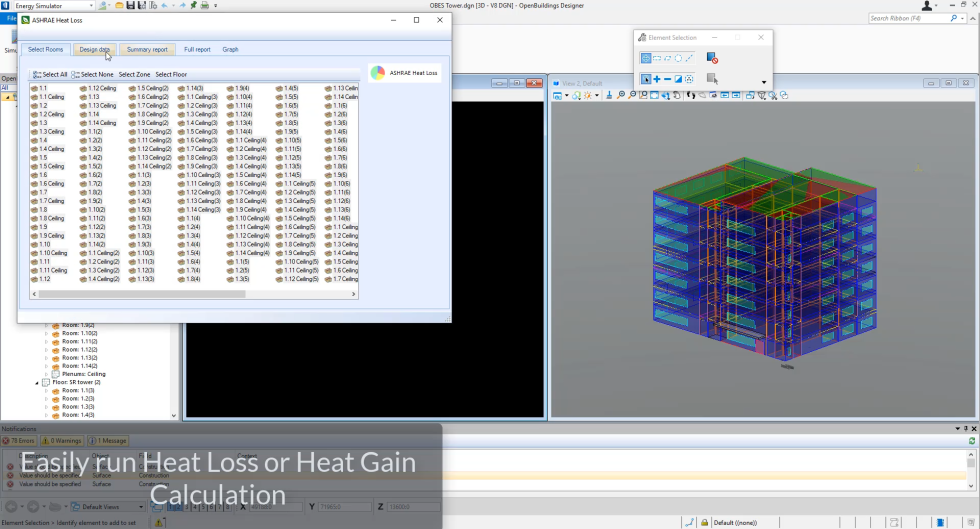The image size is (980, 529).
Task: Select Block method in Element Selection
Action: (657, 58)
